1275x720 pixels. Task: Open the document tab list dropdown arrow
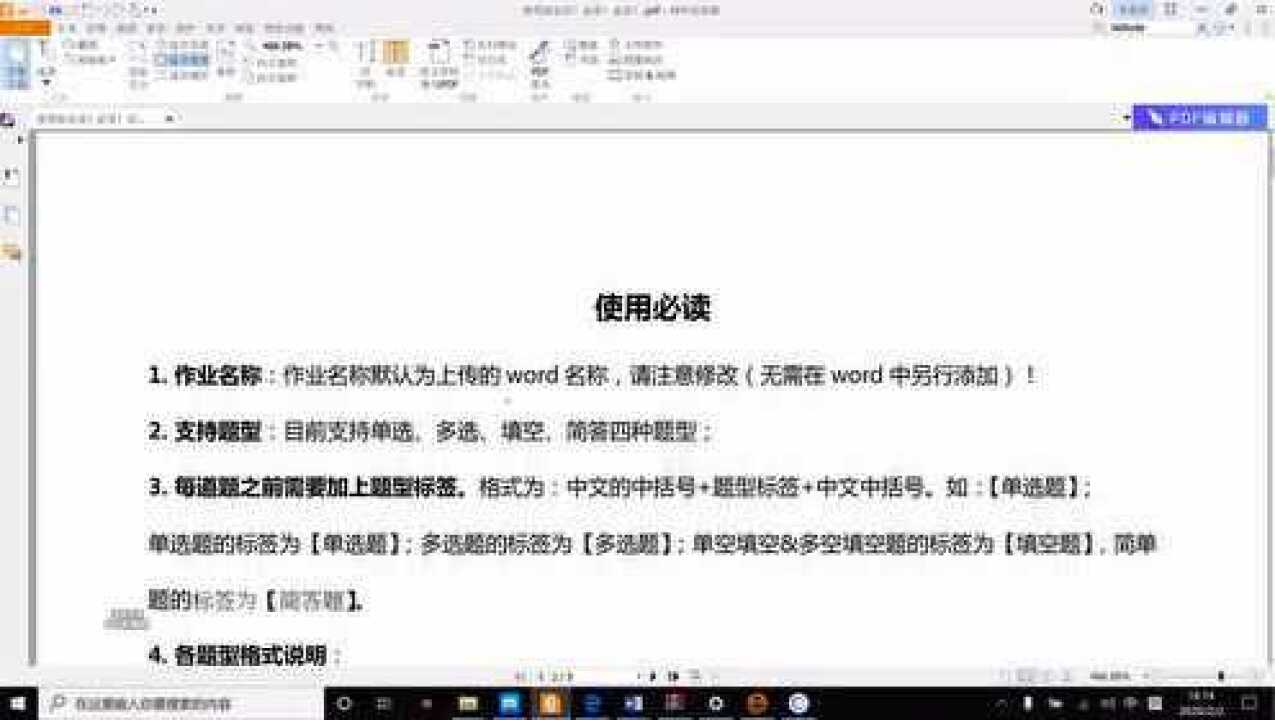tap(1126, 117)
